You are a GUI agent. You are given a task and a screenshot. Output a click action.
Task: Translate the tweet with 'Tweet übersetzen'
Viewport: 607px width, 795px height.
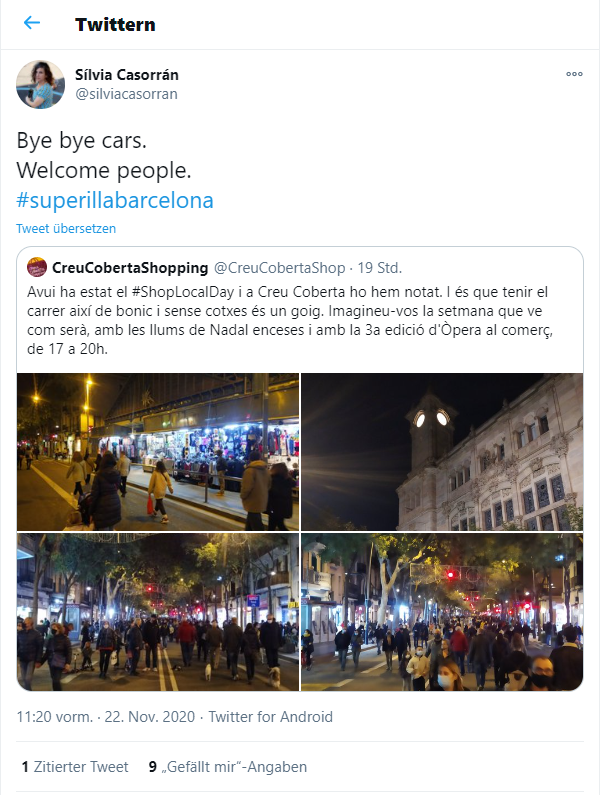tap(66, 229)
